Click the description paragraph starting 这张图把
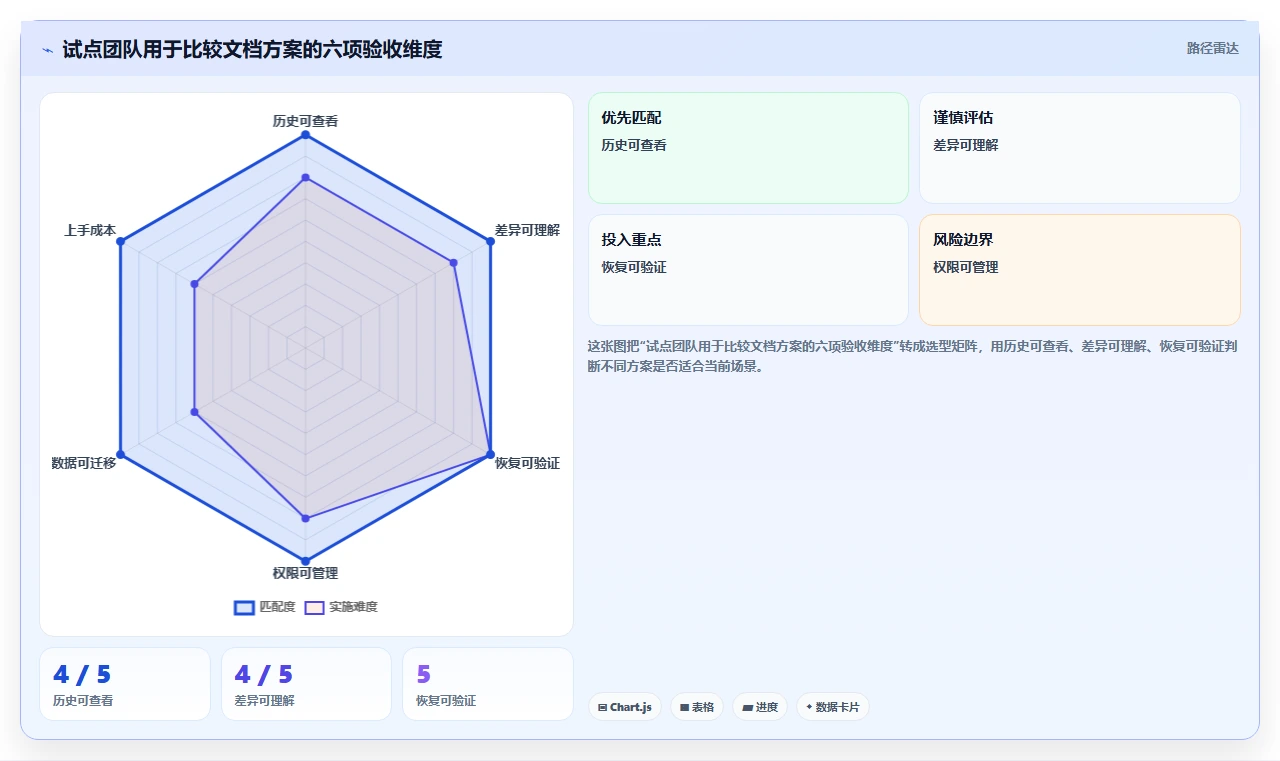The width and height of the screenshot is (1280, 761). pos(913,356)
